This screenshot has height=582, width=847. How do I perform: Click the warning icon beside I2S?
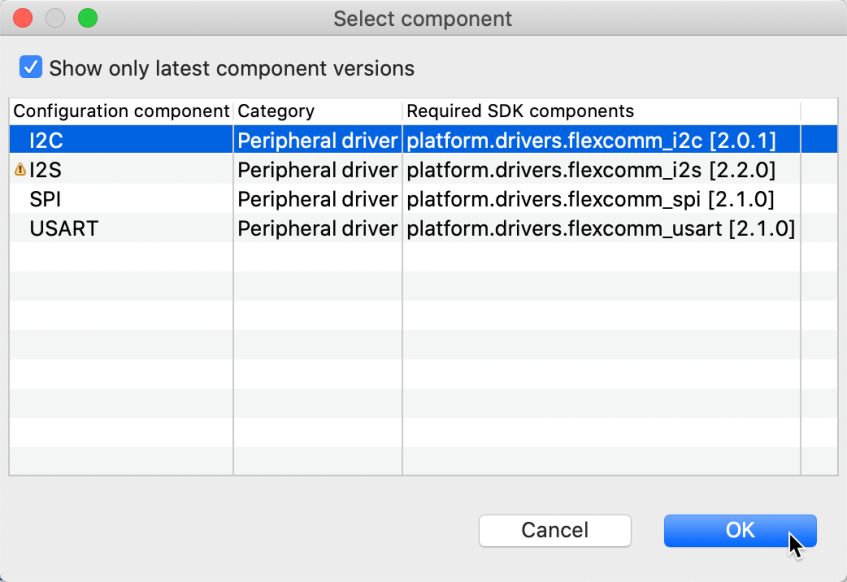pyautogui.click(x=20, y=170)
